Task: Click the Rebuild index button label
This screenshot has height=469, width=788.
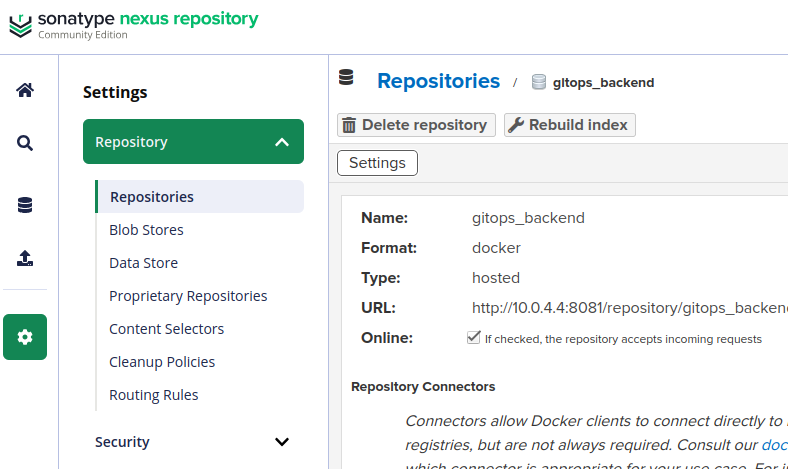Action: pyautogui.click(x=578, y=125)
